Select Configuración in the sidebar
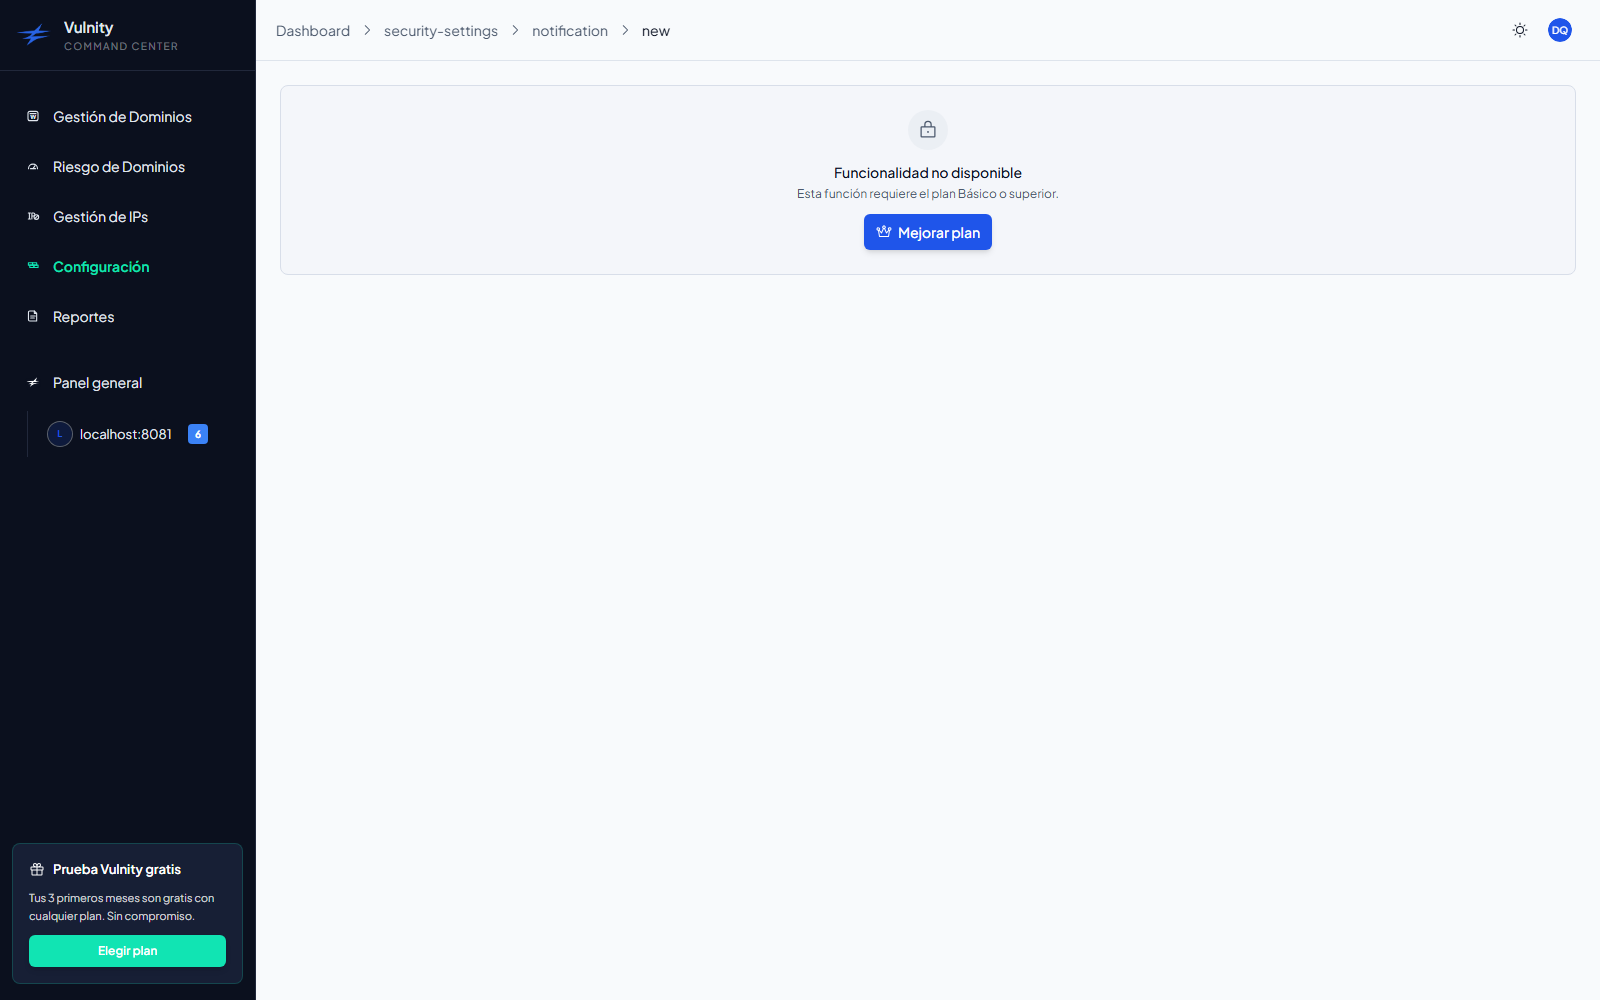This screenshot has width=1600, height=1000. (x=100, y=267)
